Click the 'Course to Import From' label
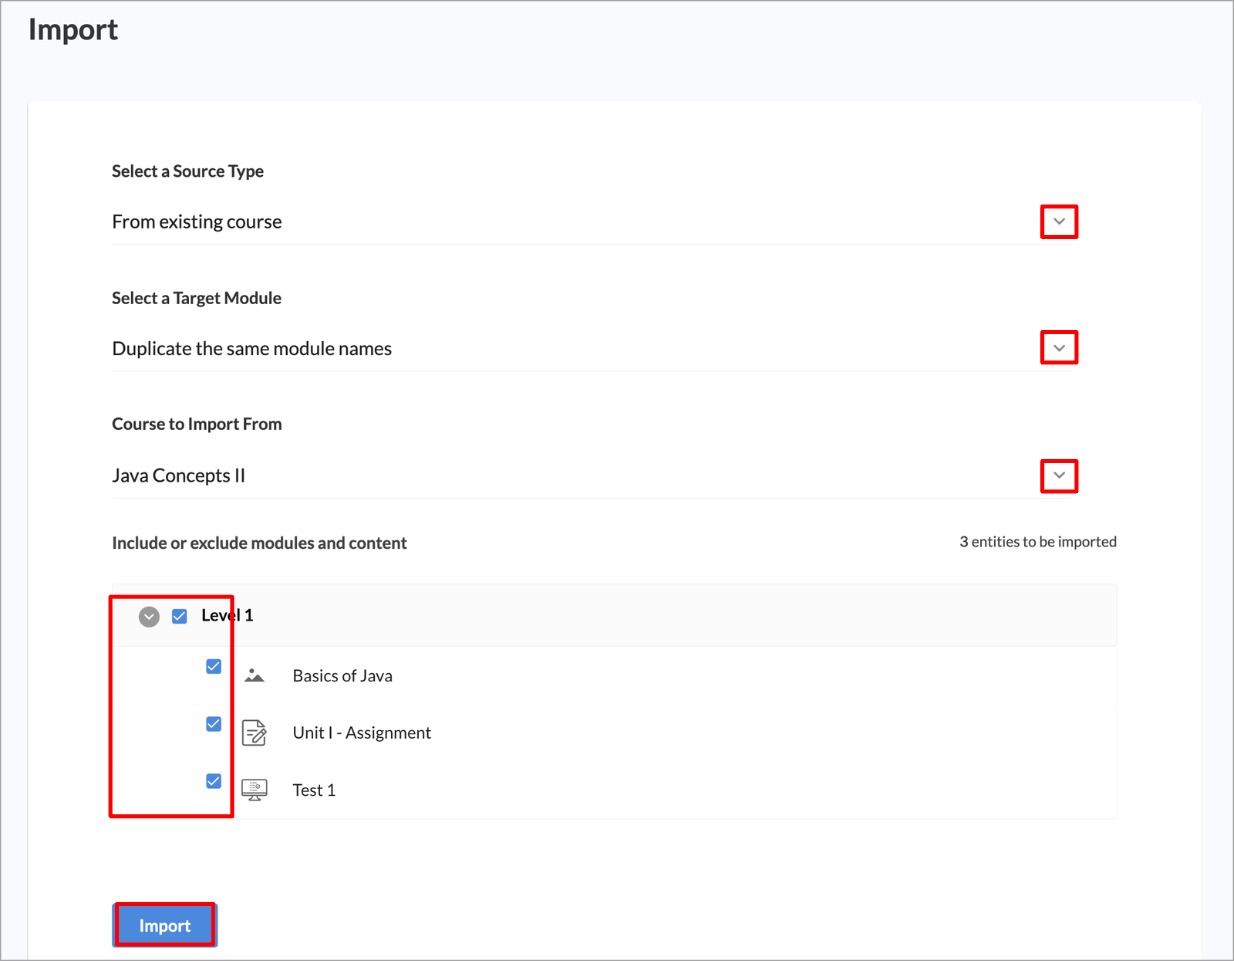This screenshot has width=1234, height=961. tap(197, 424)
